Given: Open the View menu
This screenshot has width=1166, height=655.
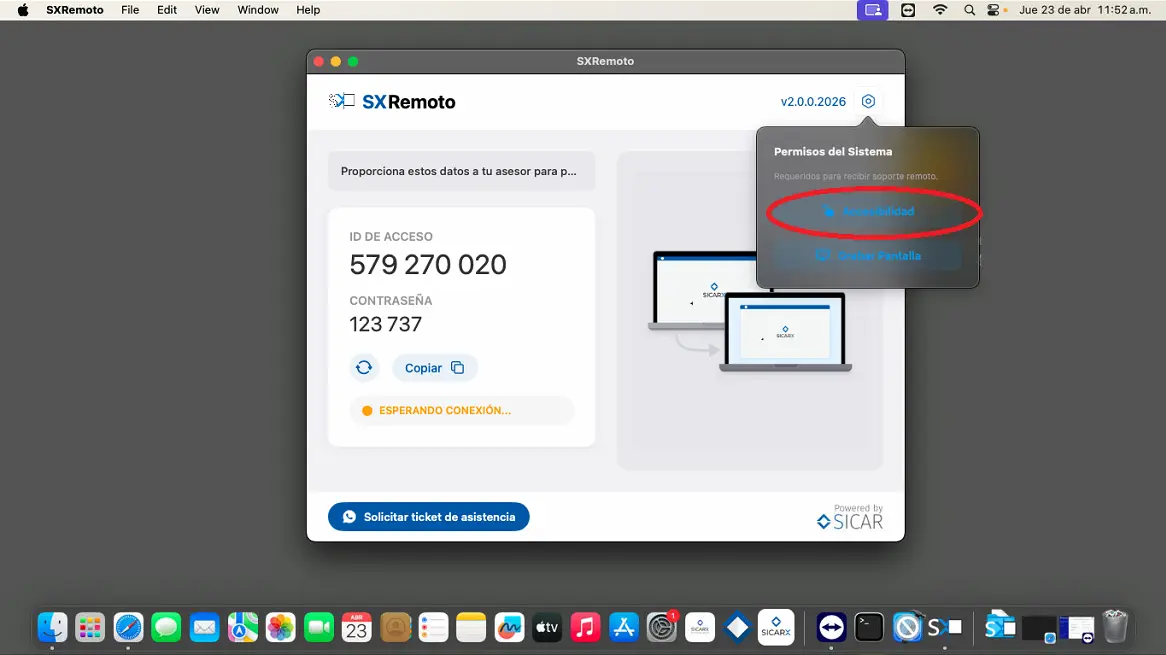Looking at the screenshot, I should pos(207,10).
